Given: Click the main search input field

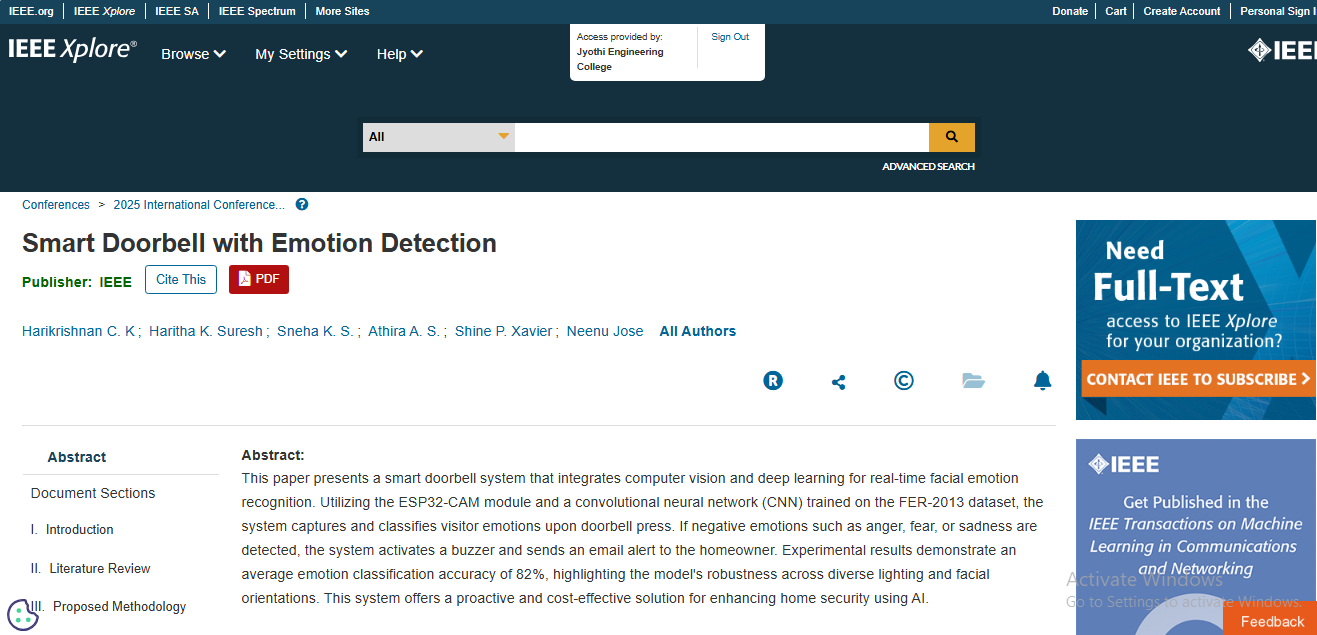Looking at the screenshot, I should pos(721,137).
